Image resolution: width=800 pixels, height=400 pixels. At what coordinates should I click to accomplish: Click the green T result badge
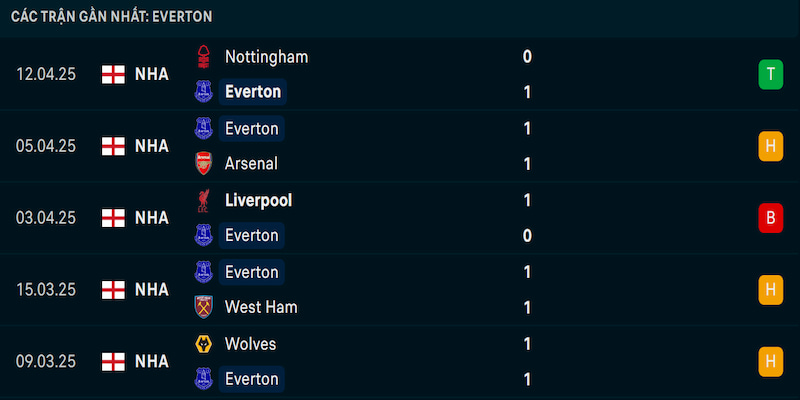coord(770,74)
